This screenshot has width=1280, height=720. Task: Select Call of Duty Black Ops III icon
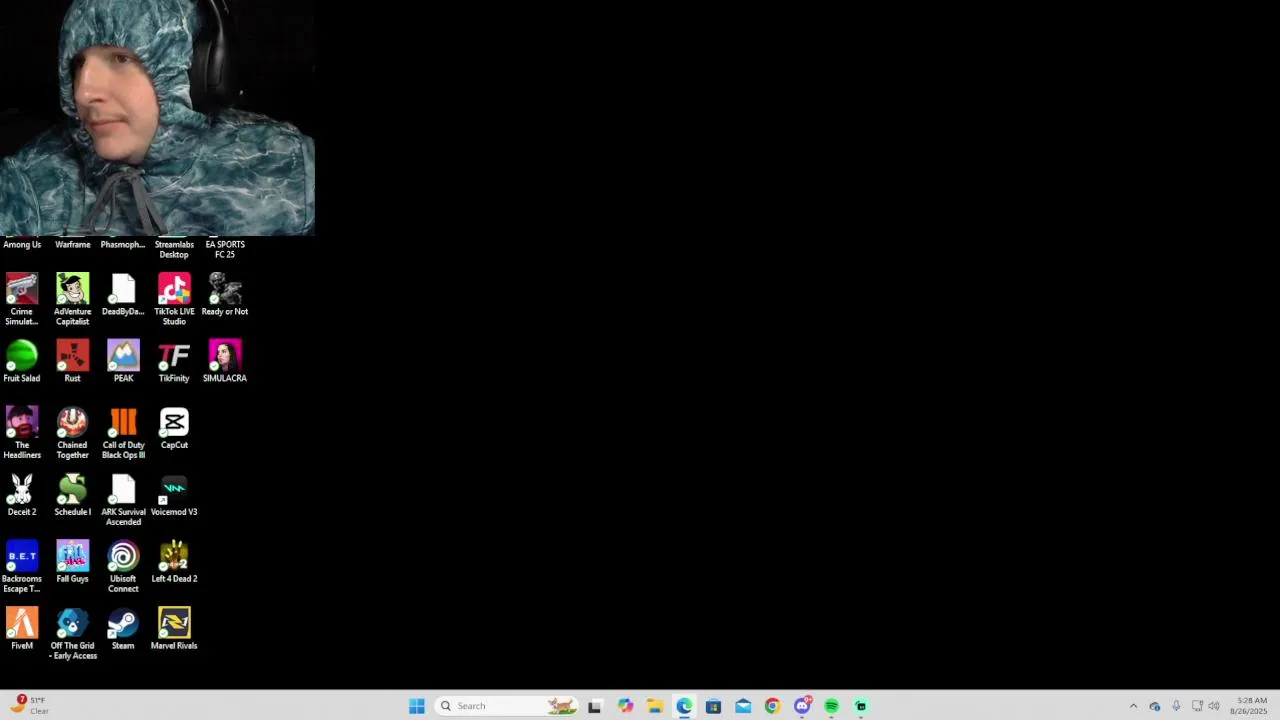(123, 433)
